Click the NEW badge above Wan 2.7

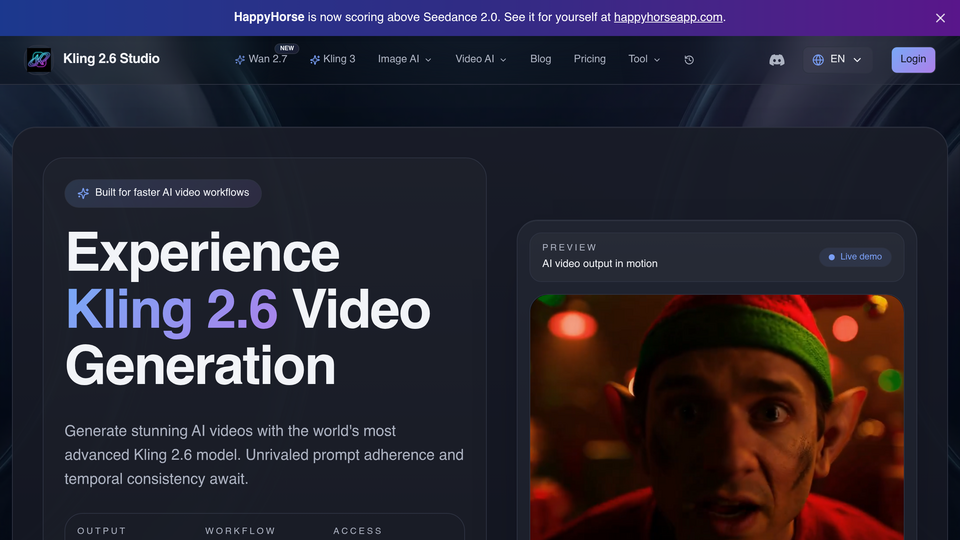[x=287, y=48]
